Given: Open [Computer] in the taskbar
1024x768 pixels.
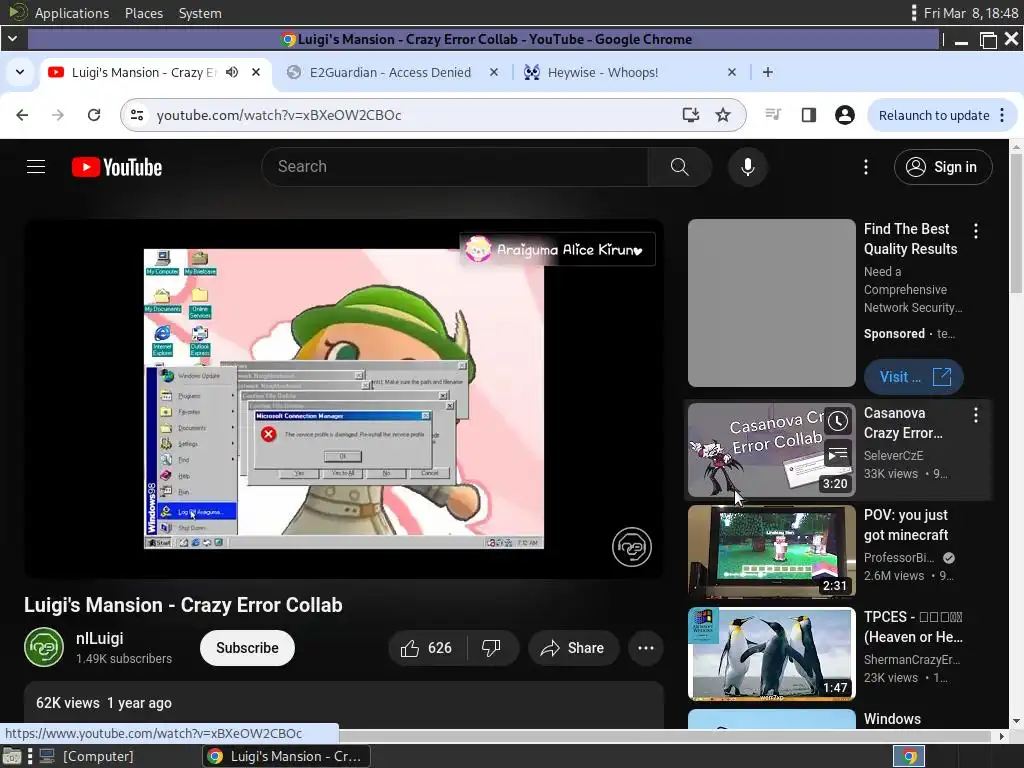Looking at the screenshot, I should pyautogui.click(x=86, y=756).
